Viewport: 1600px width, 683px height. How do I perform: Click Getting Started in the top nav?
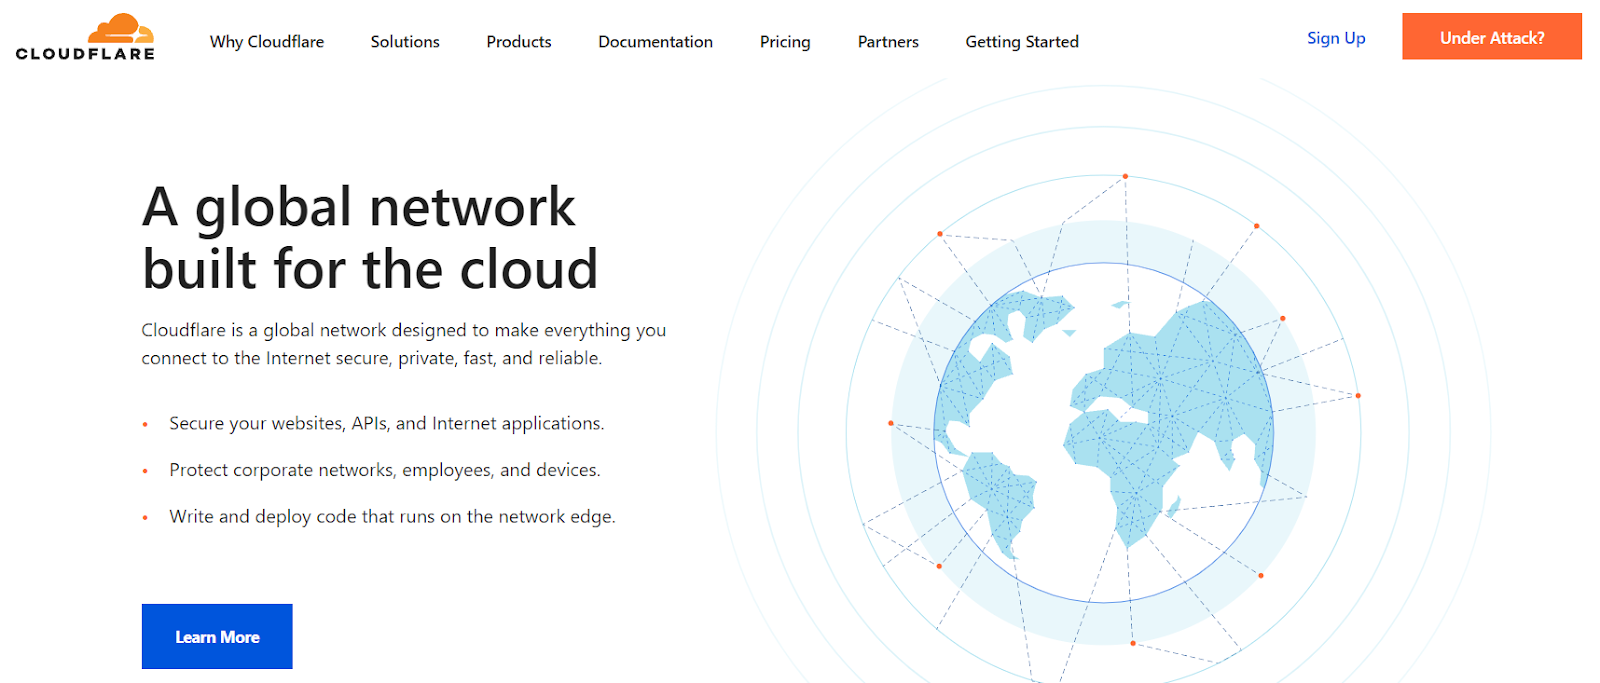1022,42
